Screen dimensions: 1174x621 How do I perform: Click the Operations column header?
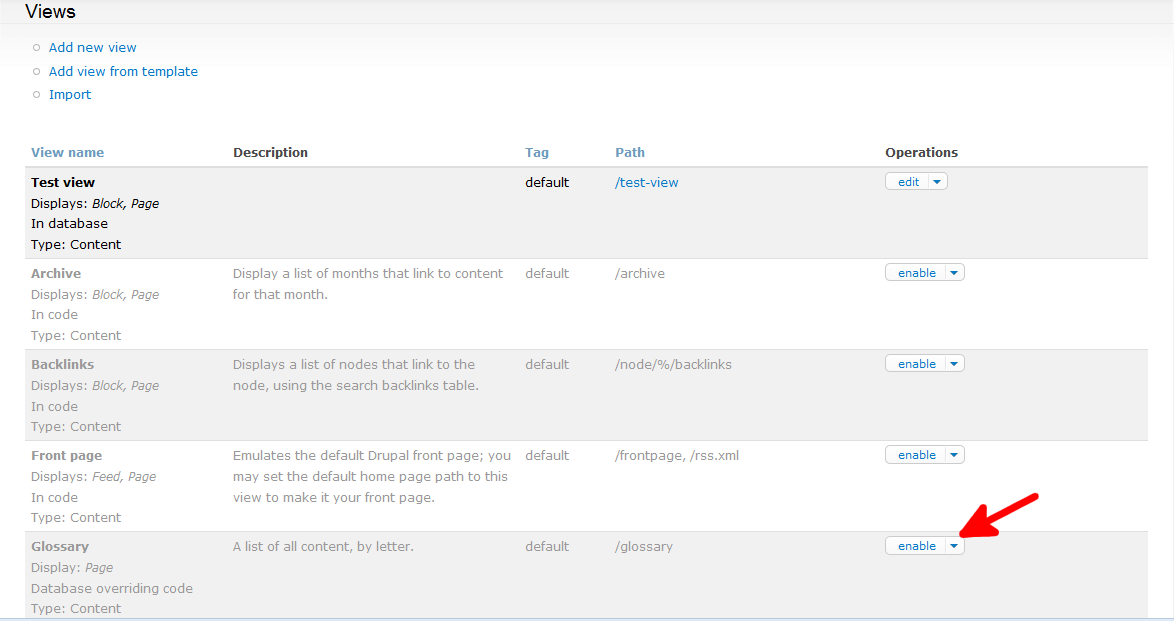tap(921, 152)
